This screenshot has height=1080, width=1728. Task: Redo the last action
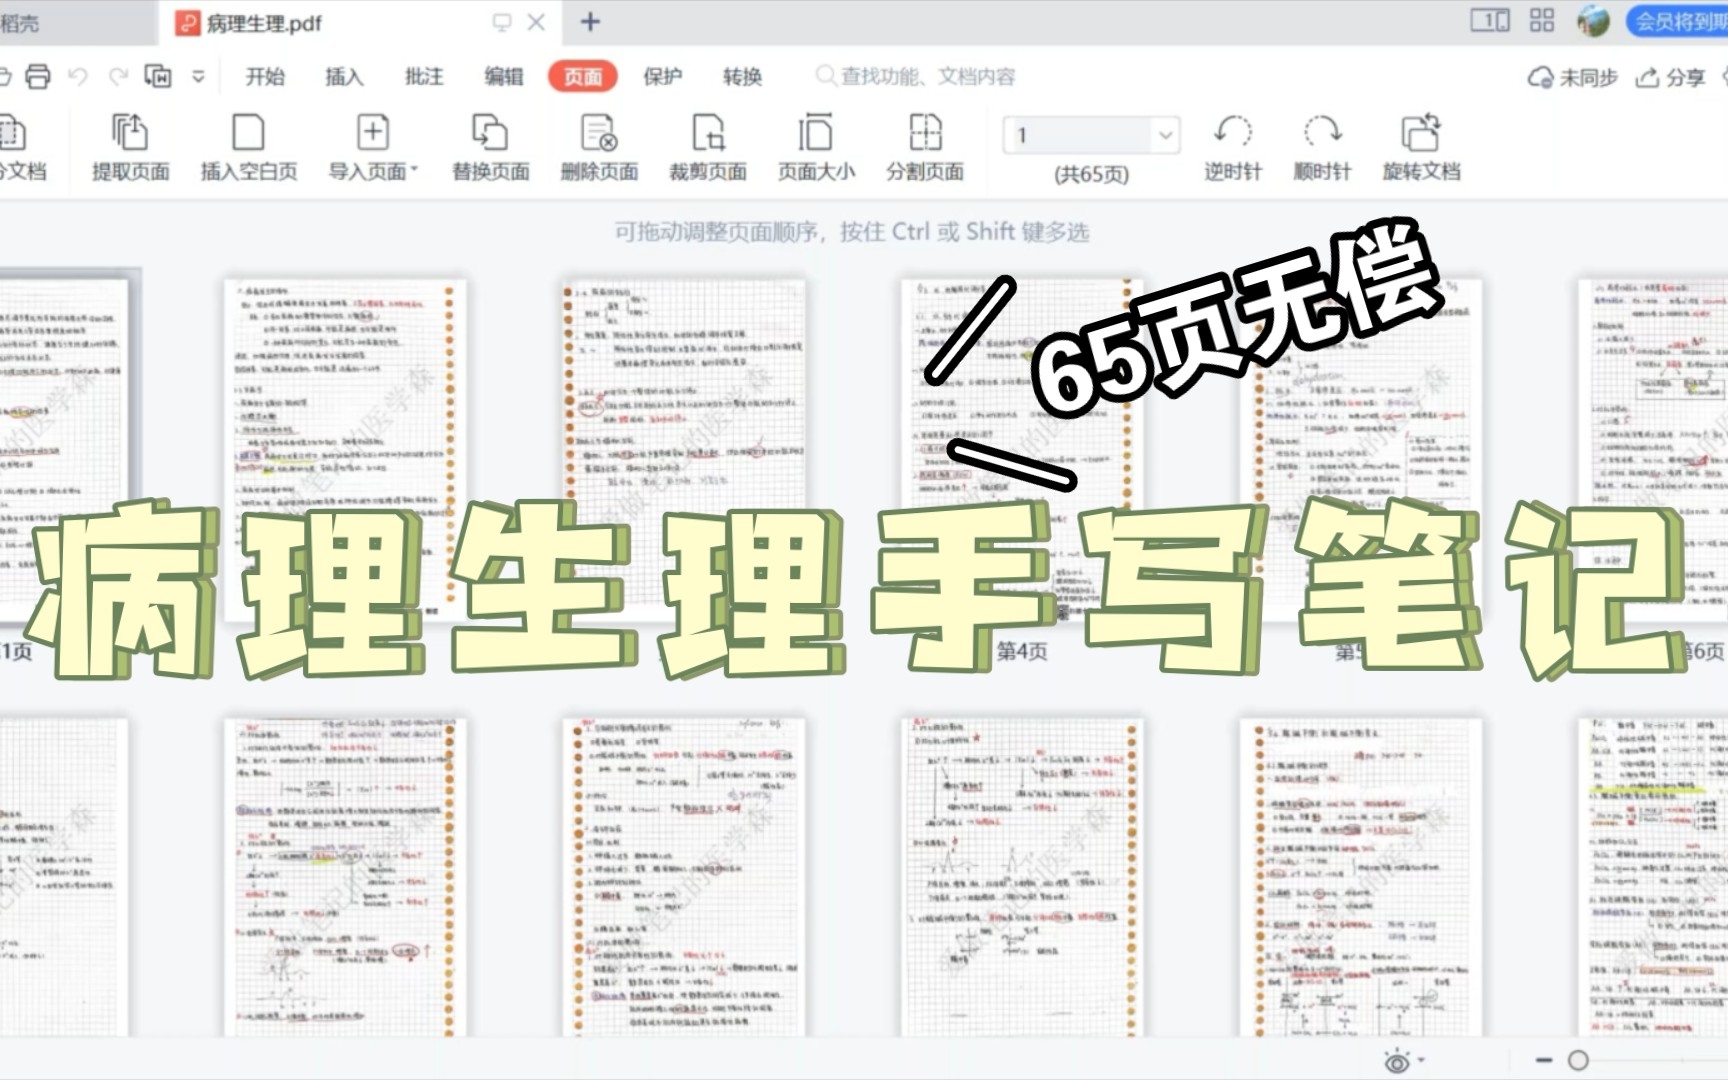point(118,77)
